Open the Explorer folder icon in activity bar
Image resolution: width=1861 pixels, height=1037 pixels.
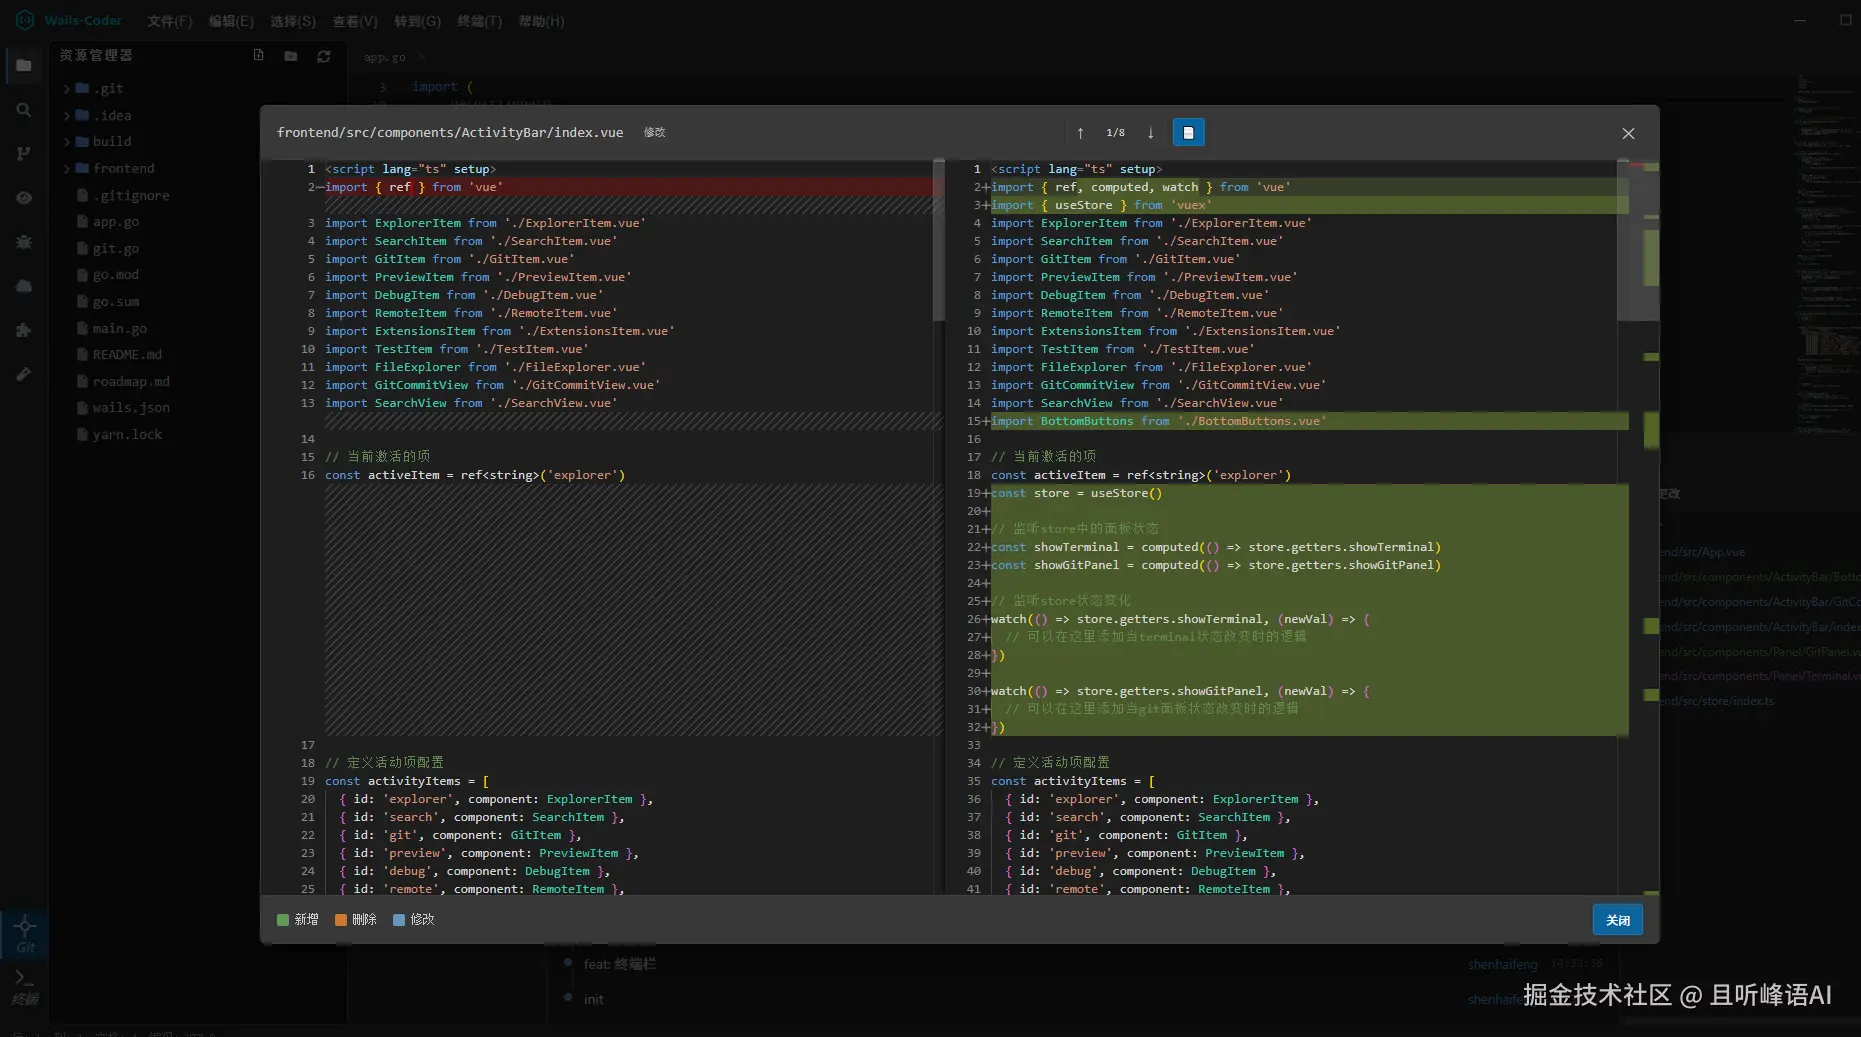pyautogui.click(x=24, y=66)
